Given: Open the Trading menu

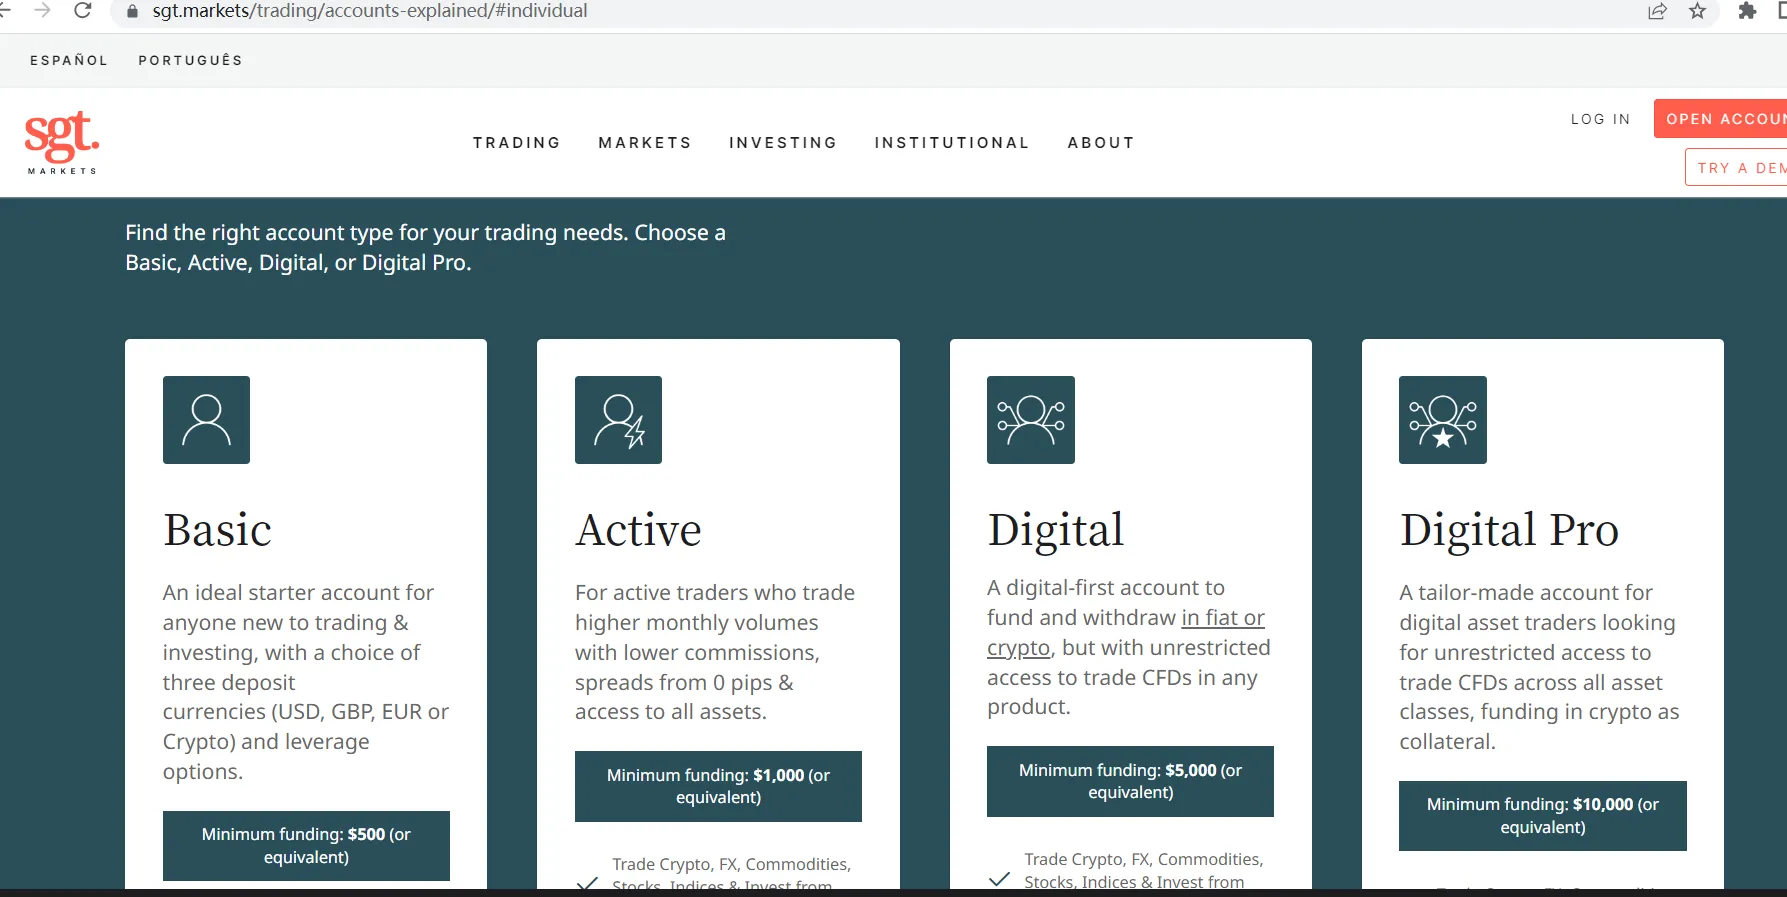Looking at the screenshot, I should pos(517,143).
